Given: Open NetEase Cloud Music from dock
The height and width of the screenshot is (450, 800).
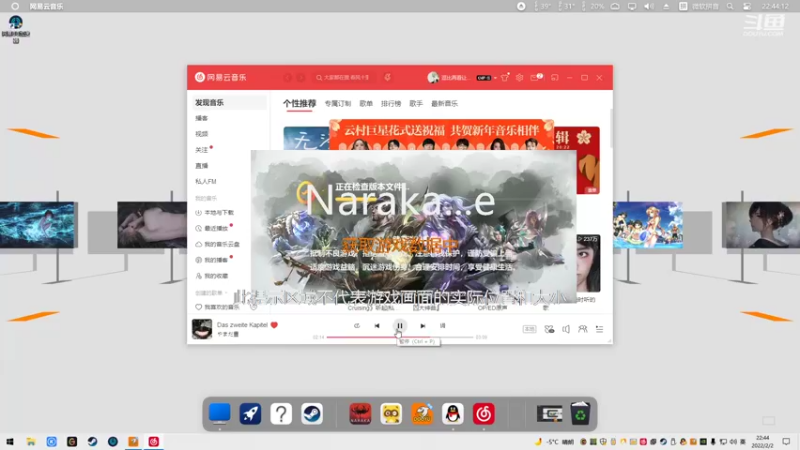Looking at the screenshot, I should 484,413.
